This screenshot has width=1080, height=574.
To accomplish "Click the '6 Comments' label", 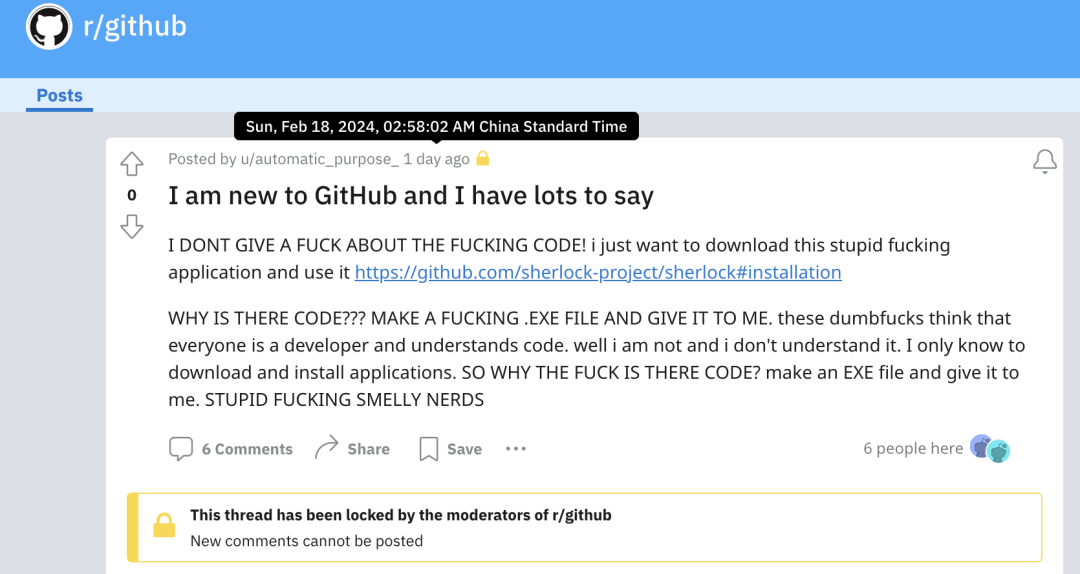I will click(247, 449).
